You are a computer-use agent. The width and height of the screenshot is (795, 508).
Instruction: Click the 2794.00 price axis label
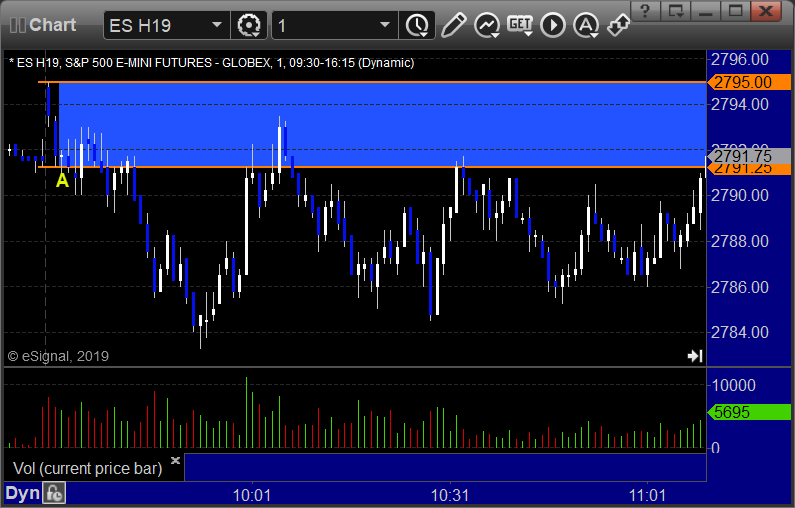click(x=740, y=104)
